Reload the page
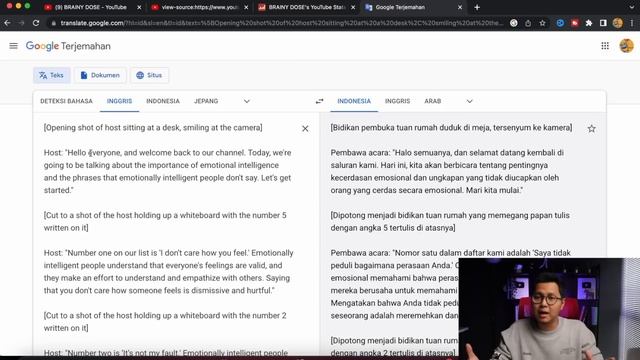This screenshot has width=640, height=360. tap(36, 23)
